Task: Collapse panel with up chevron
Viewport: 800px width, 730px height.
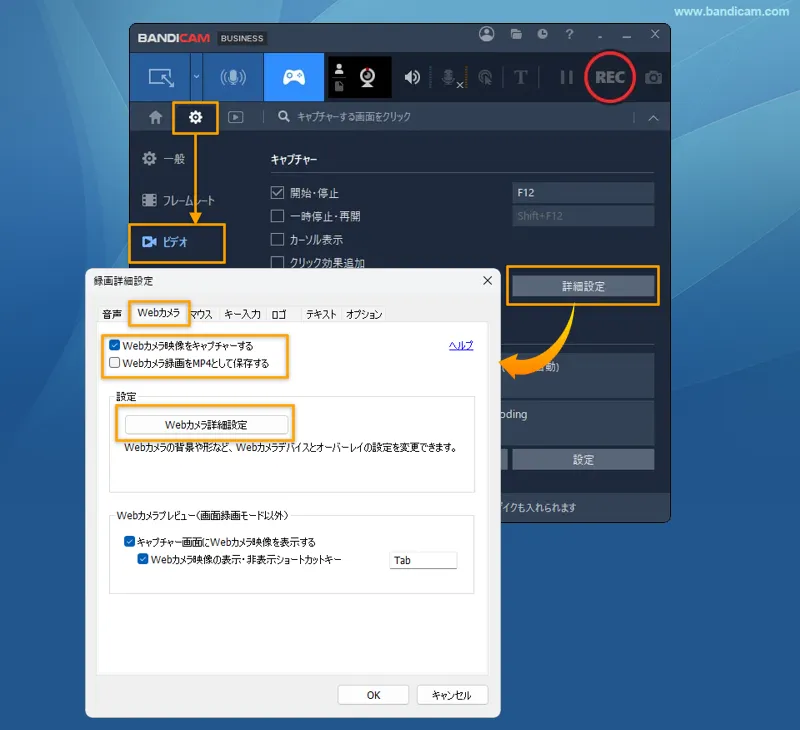Action: (x=653, y=118)
